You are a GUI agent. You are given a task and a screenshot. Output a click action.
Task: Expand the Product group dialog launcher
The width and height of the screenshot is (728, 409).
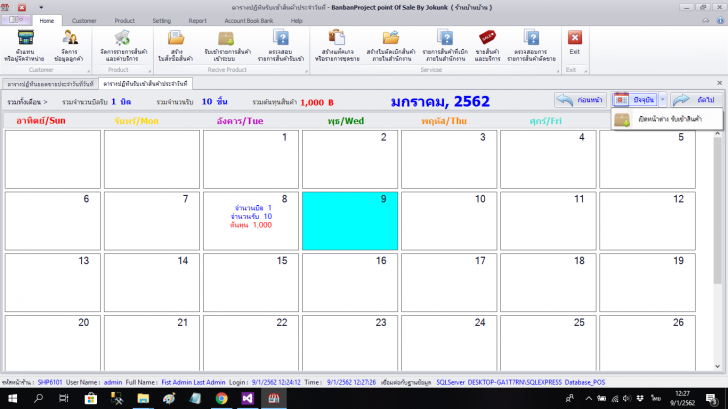150,71
